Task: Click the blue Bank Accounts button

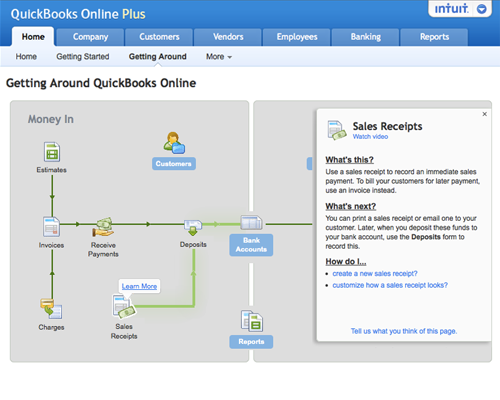Action: [251, 245]
